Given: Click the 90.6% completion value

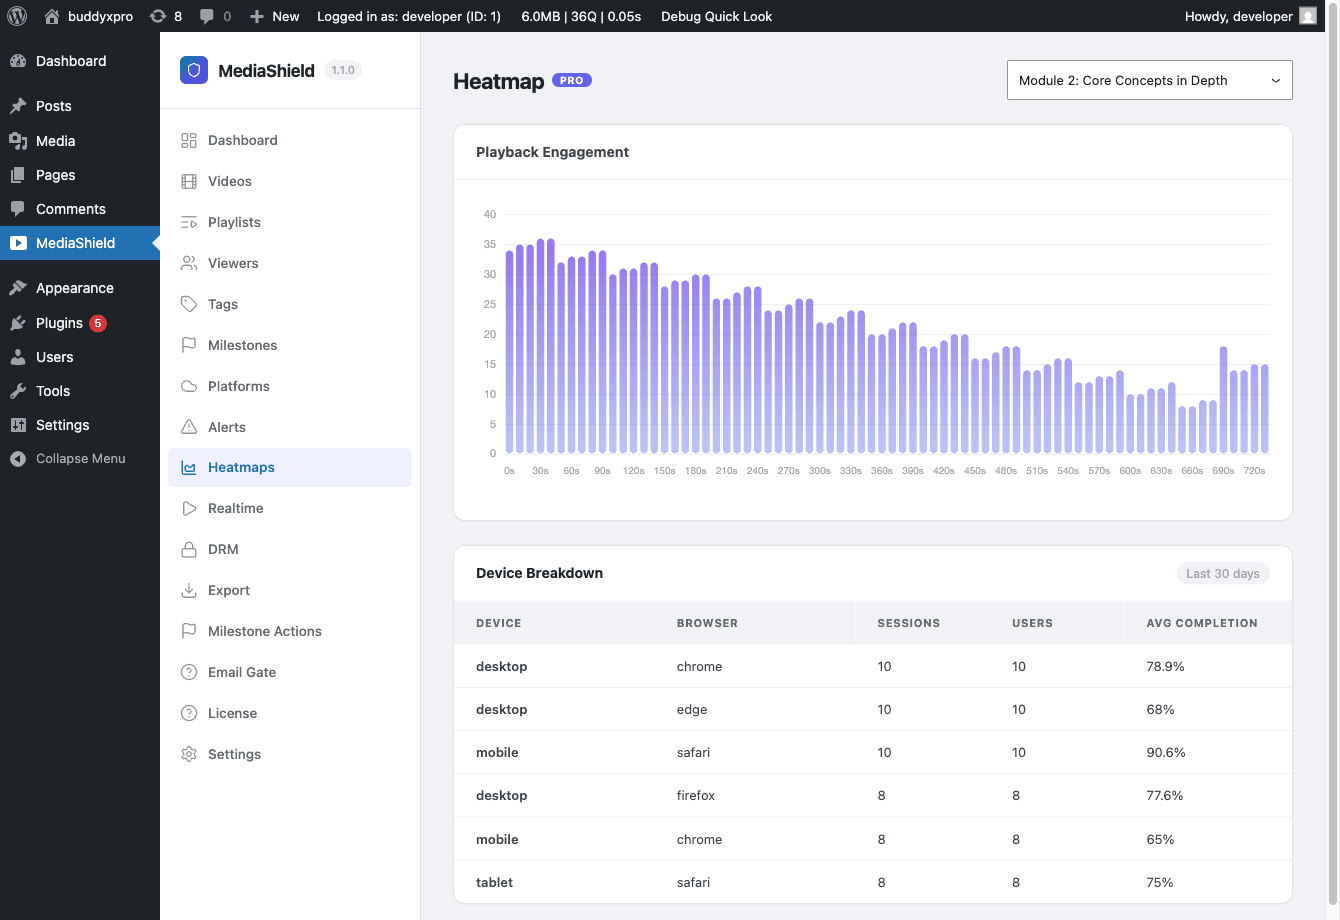Looking at the screenshot, I should pos(1166,752).
